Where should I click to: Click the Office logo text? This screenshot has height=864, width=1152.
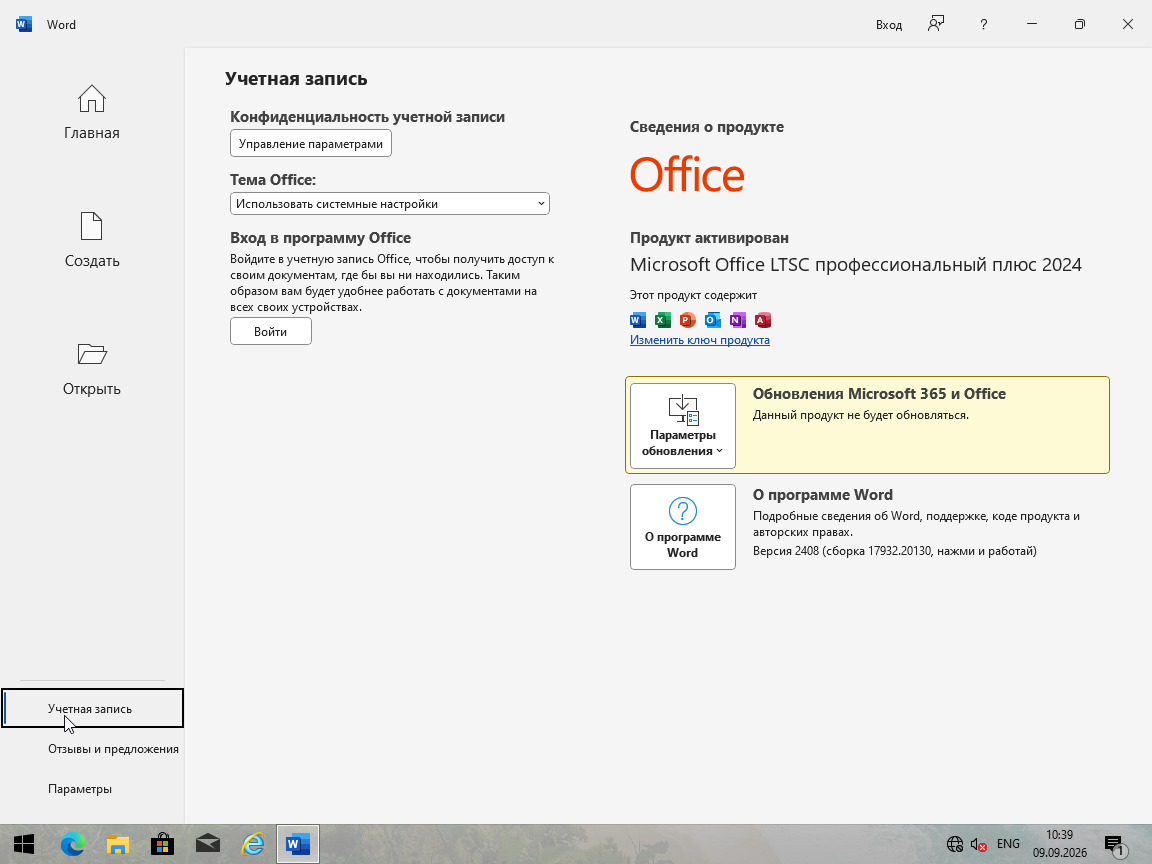pos(687,174)
